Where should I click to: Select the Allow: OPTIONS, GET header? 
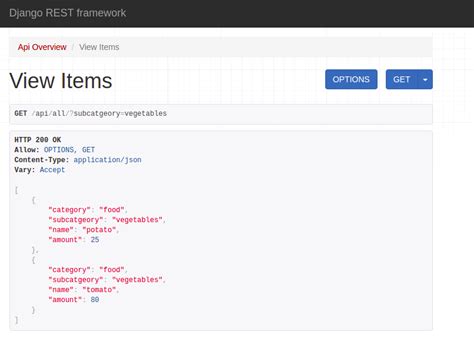(x=54, y=150)
